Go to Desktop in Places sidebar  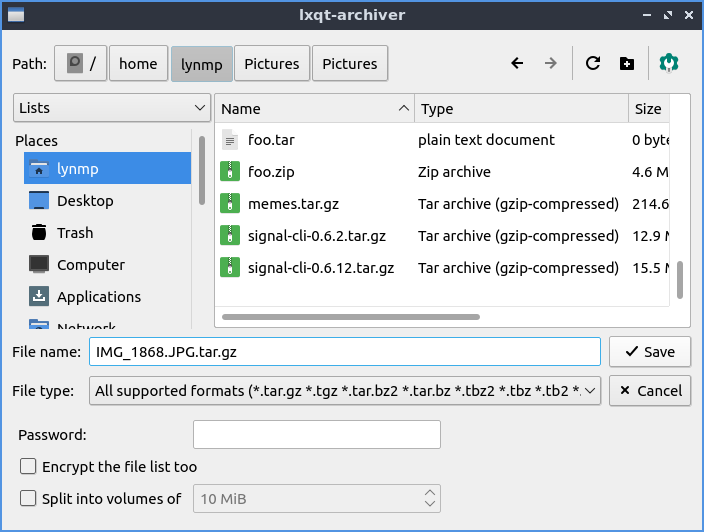tap(84, 201)
